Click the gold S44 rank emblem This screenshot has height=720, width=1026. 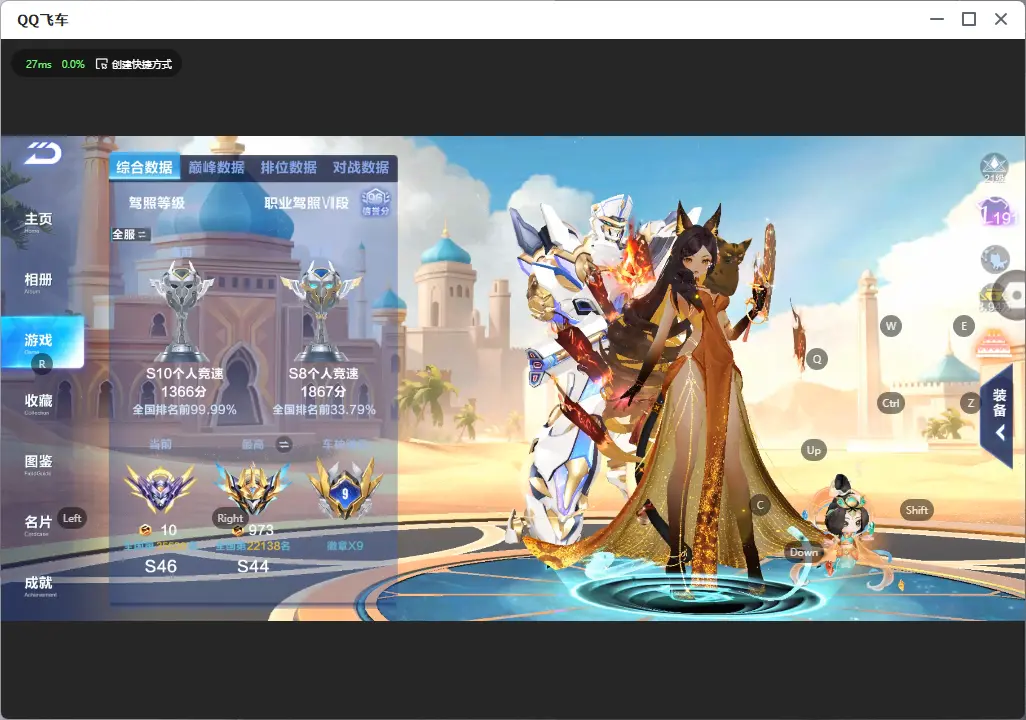(x=253, y=488)
